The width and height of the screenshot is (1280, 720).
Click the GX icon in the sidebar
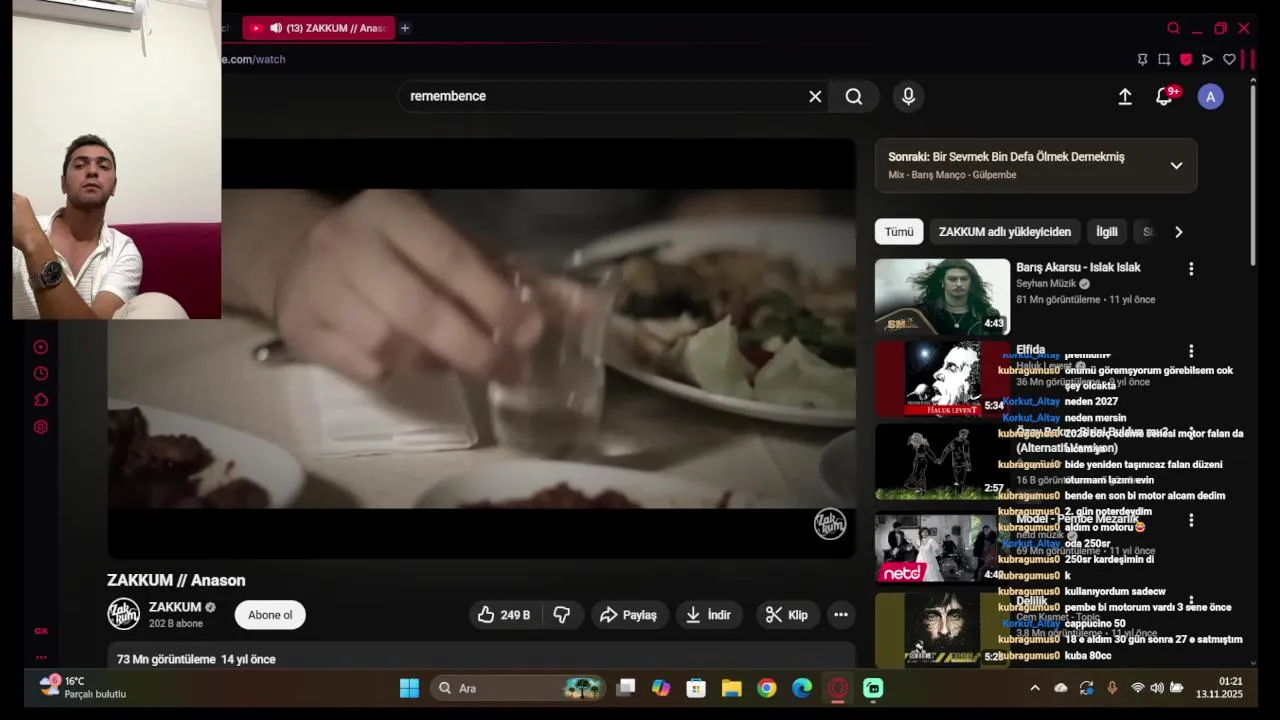point(41,631)
